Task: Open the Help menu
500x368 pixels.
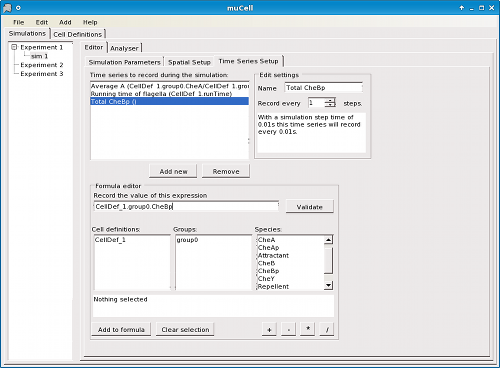Action: coord(90,22)
